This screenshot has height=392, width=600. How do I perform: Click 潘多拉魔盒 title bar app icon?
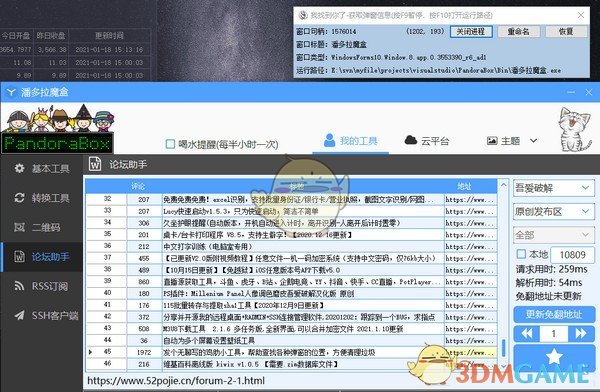(x=11, y=92)
